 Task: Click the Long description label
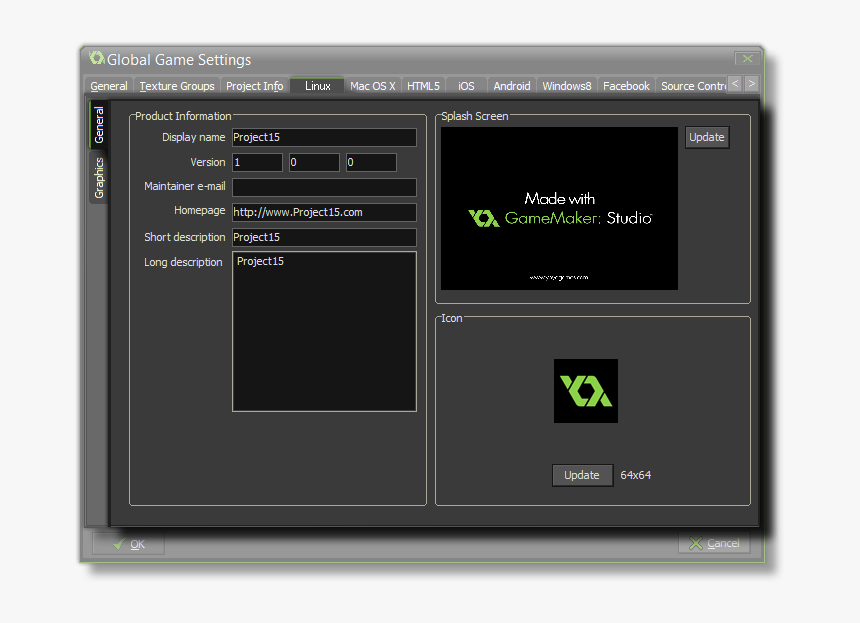[183, 262]
